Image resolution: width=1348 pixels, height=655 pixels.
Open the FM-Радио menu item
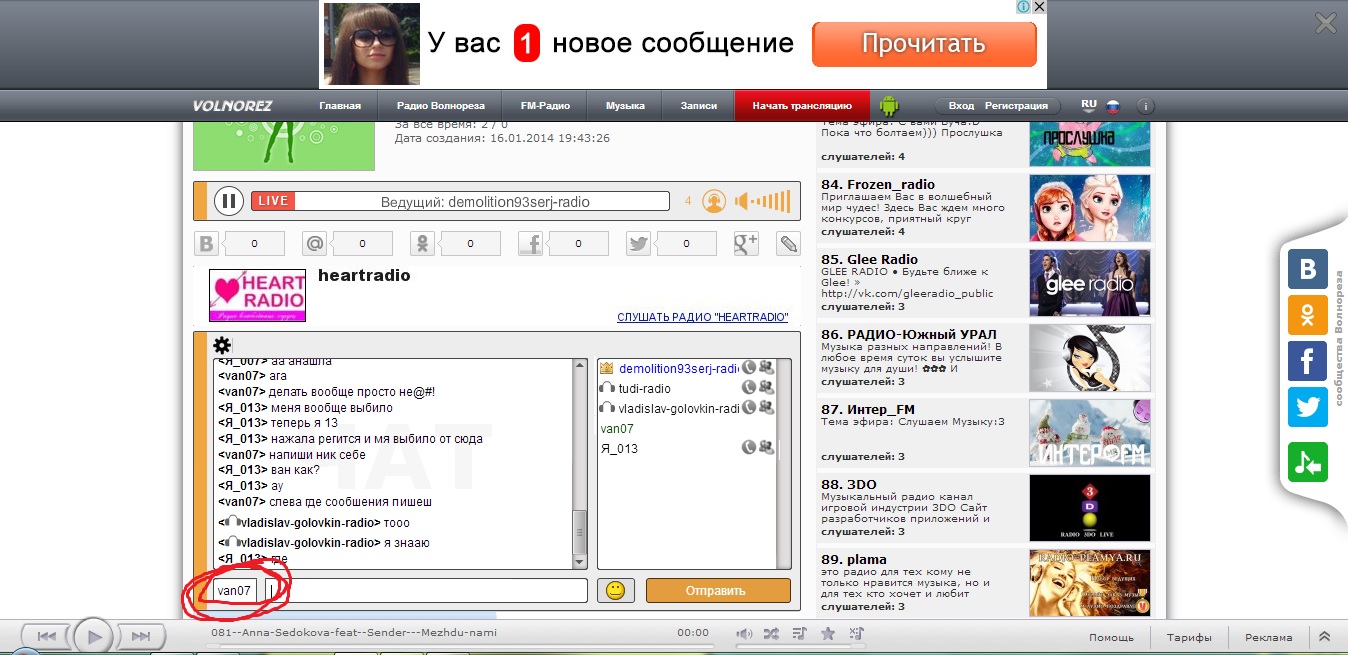[x=545, y=105]
